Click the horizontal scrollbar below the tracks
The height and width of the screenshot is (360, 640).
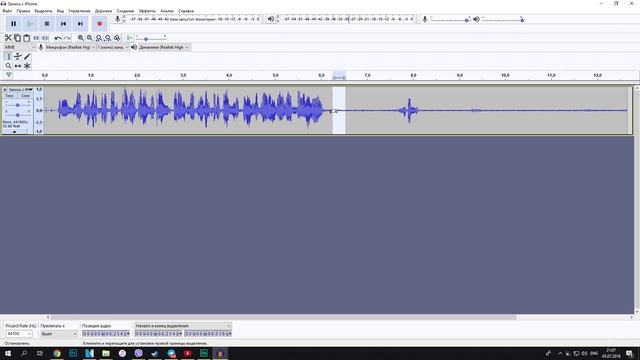283,317
